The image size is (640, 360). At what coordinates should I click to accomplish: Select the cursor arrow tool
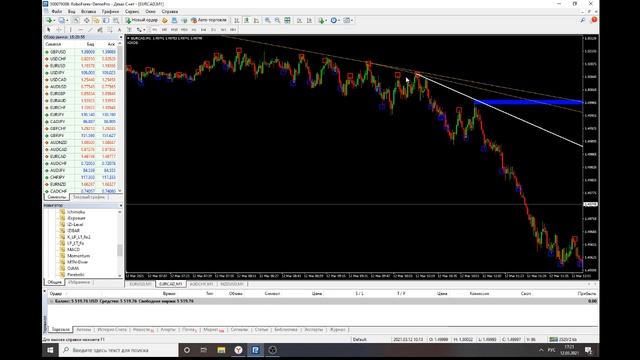coord(49,30)
